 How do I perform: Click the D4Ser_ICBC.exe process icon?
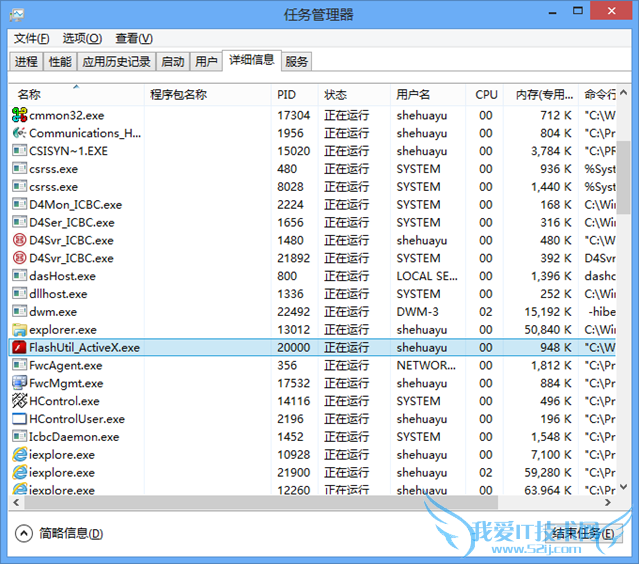(19, 223)
